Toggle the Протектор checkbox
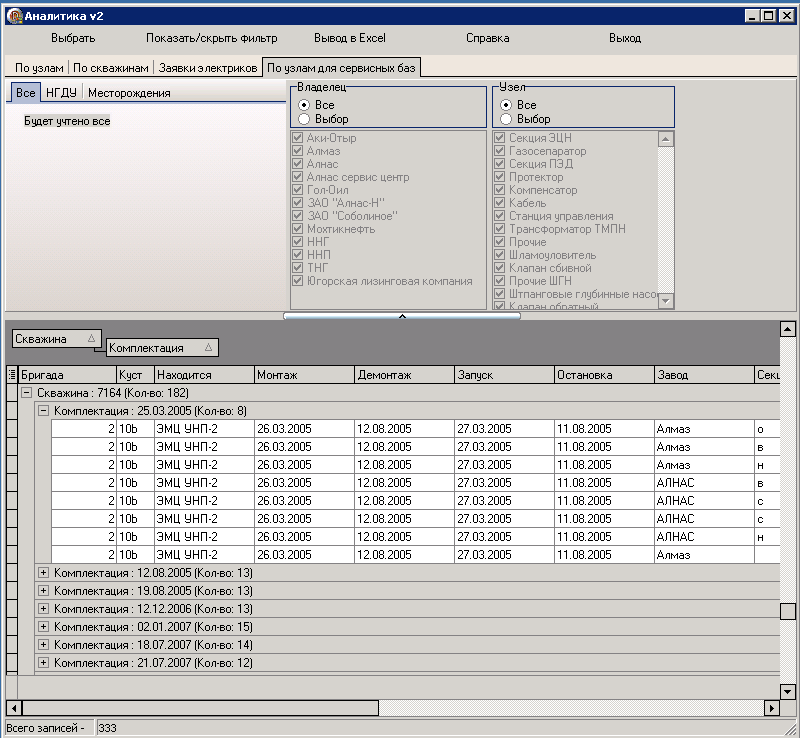800x738 pixels. pyautogui.click(x=500, y=177)
